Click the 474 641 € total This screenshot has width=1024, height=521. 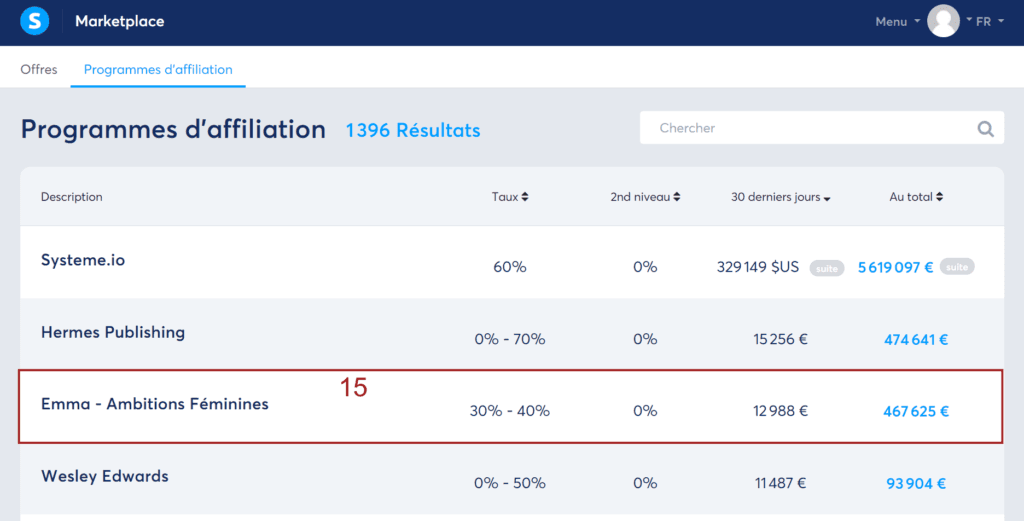pyautogui.click(x=916, y=339)
